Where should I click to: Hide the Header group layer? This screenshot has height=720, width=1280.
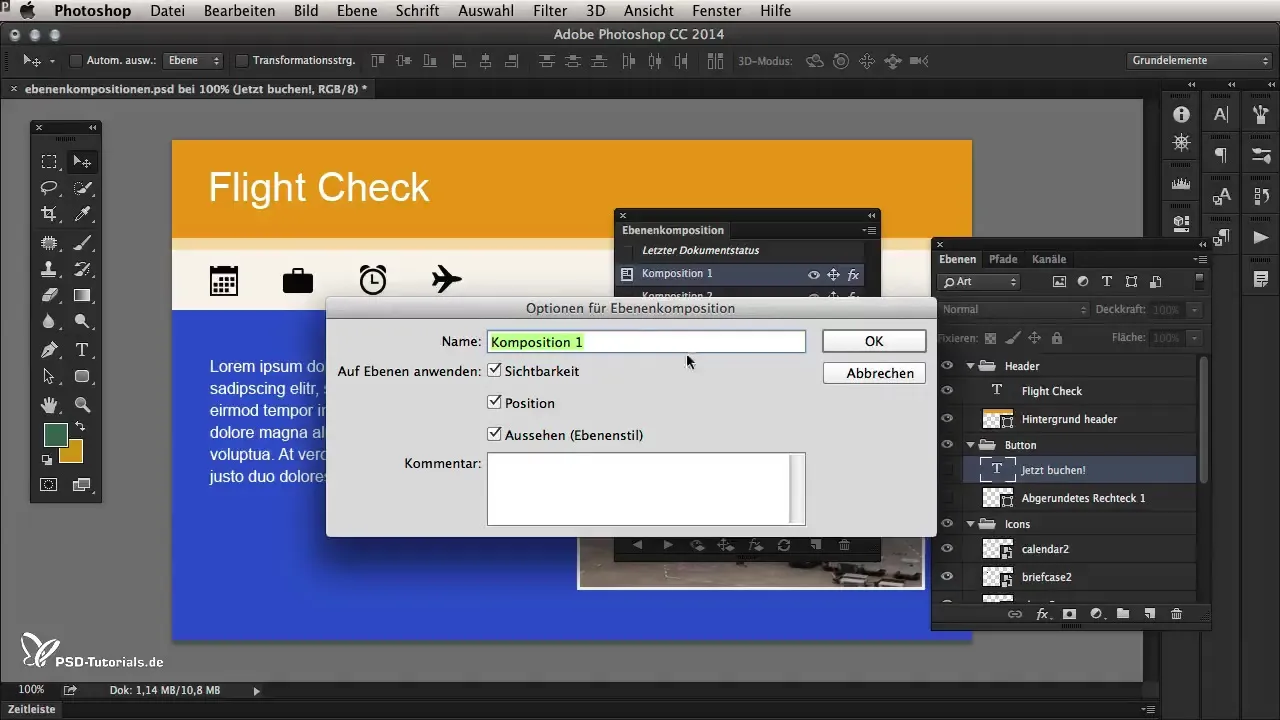(947, 366)
